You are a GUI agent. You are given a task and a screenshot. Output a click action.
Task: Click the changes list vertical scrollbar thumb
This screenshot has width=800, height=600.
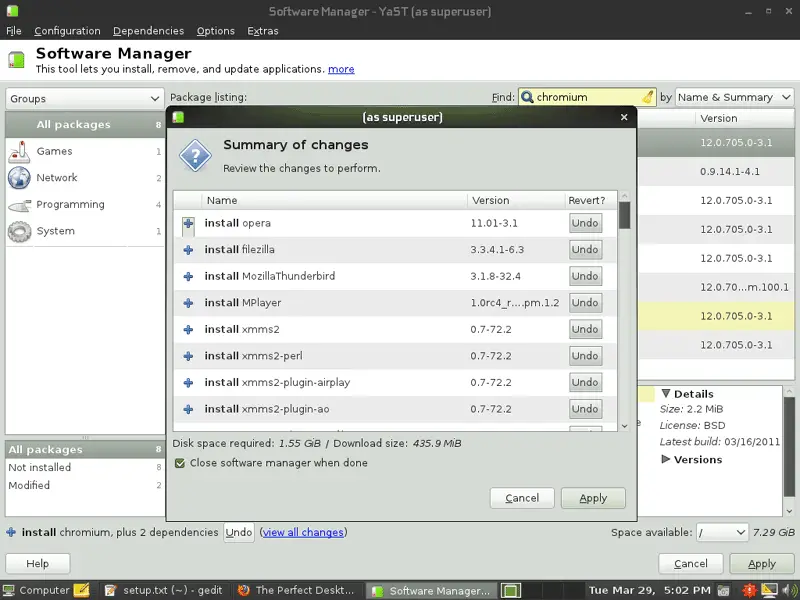tap(624, 215)
